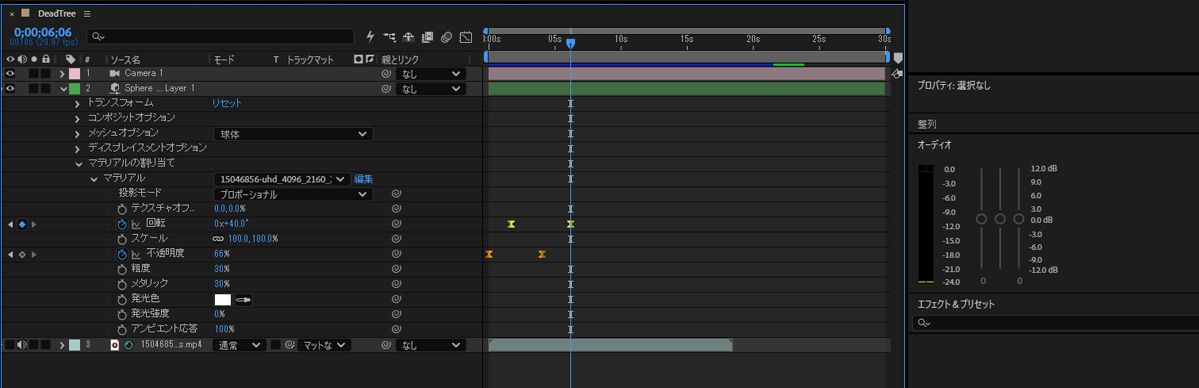
Task: Enable stopwatch for 発光色 property
Action: point(122,299)
